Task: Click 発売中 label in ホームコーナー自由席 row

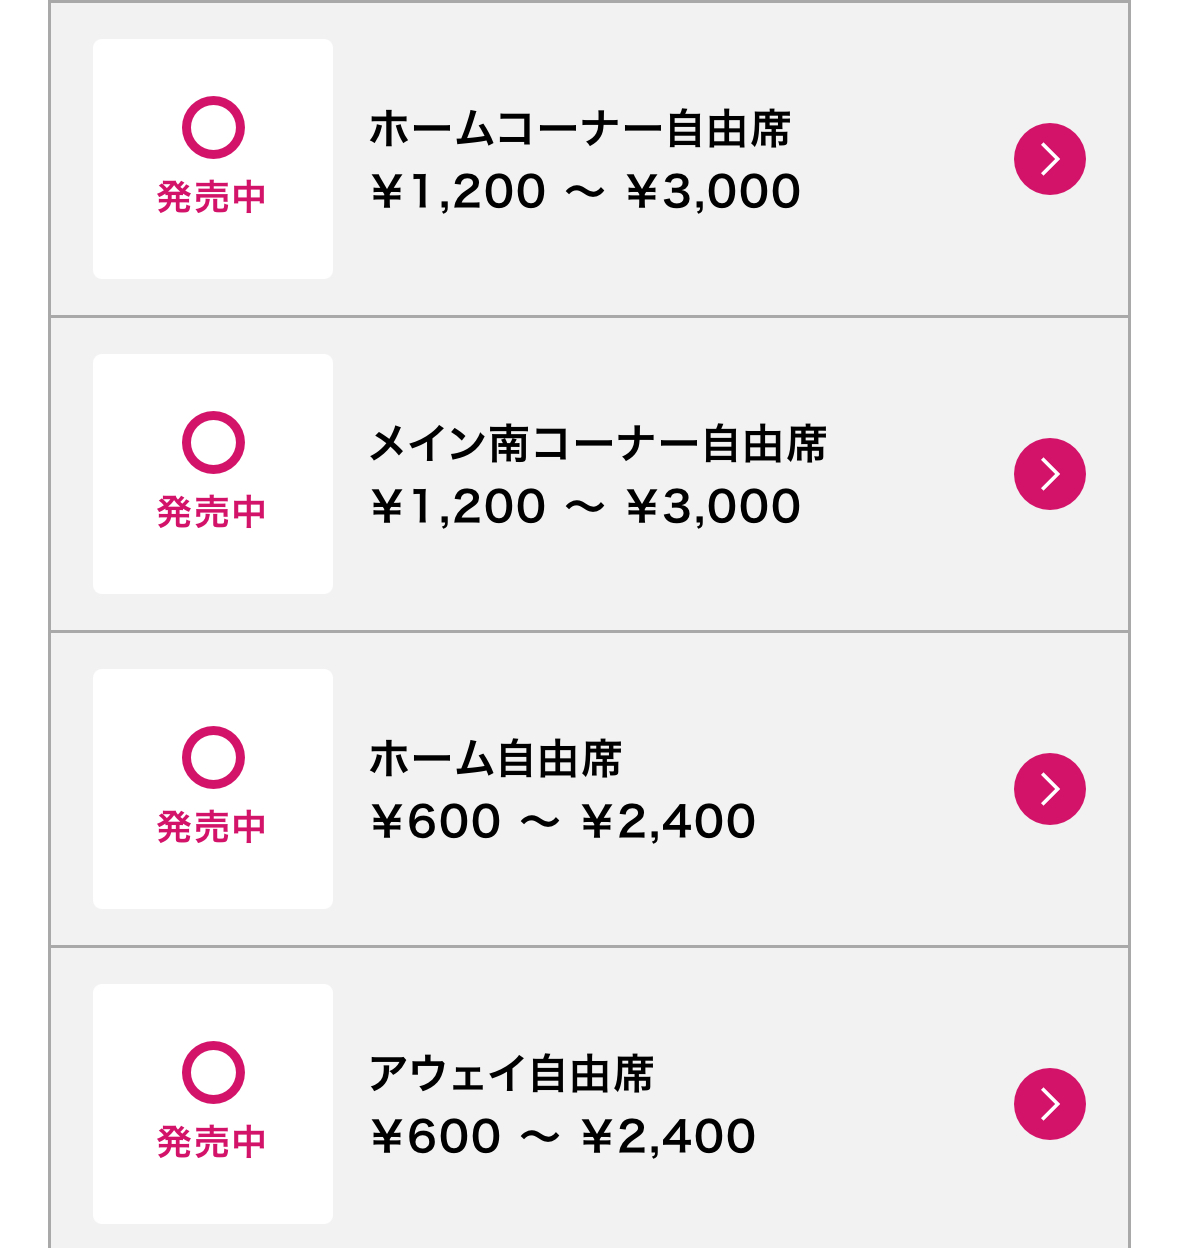Action: click(212, 197)
